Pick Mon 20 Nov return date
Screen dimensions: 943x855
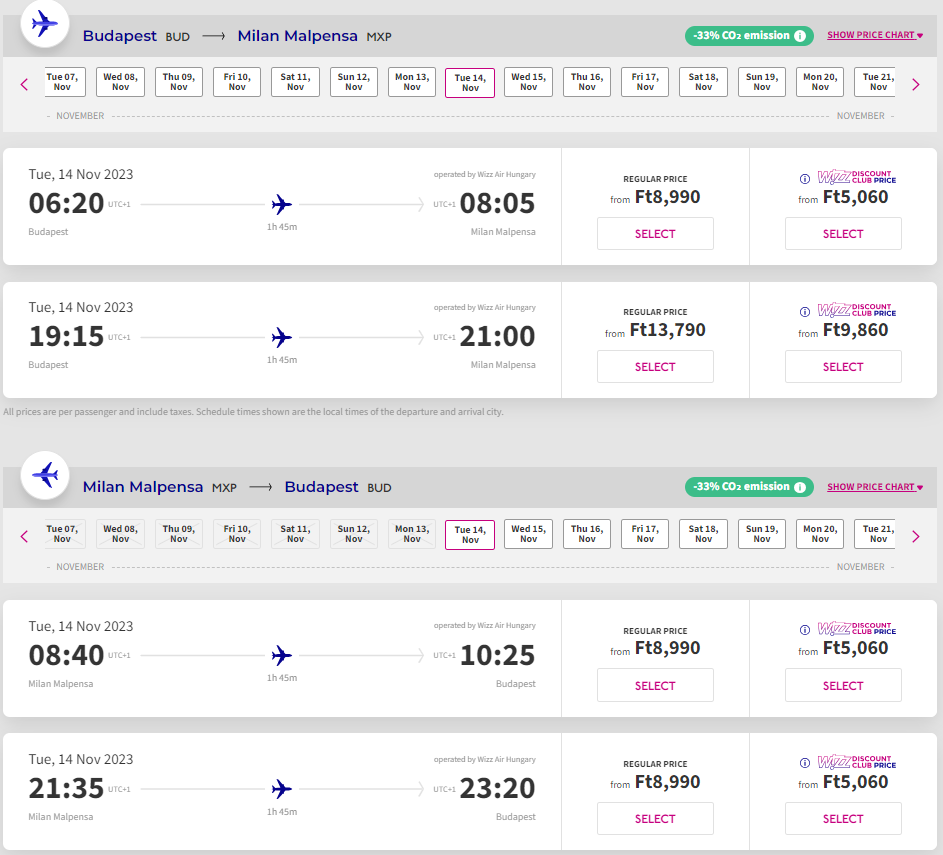pyautogui.click(x=820, y=534)
